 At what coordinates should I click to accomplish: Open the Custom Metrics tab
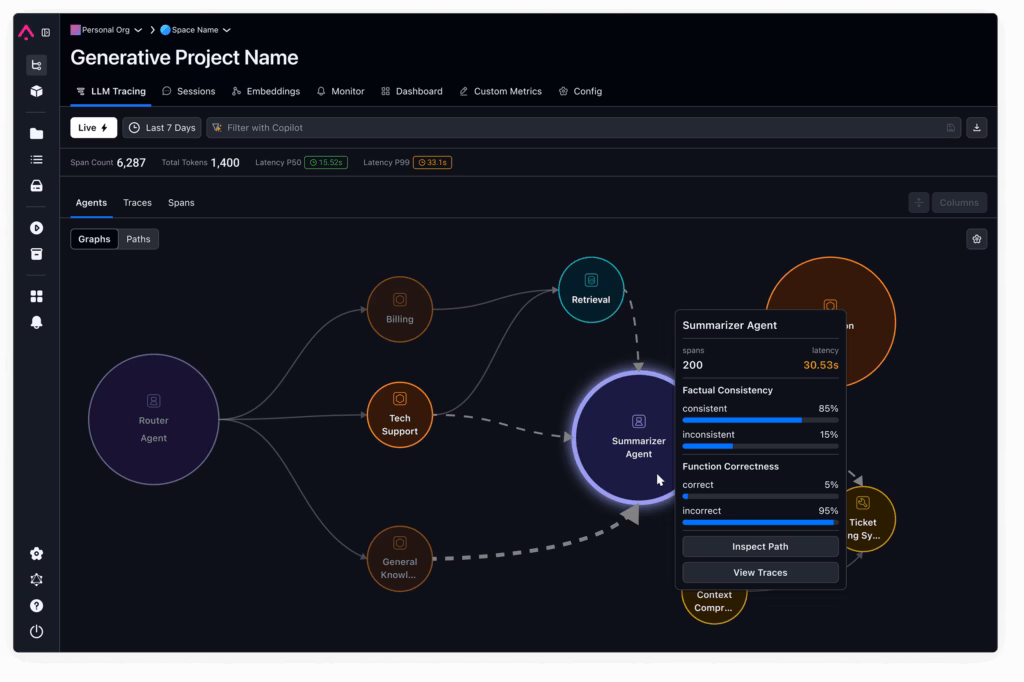pyautogui.click(x=500, y=91)
